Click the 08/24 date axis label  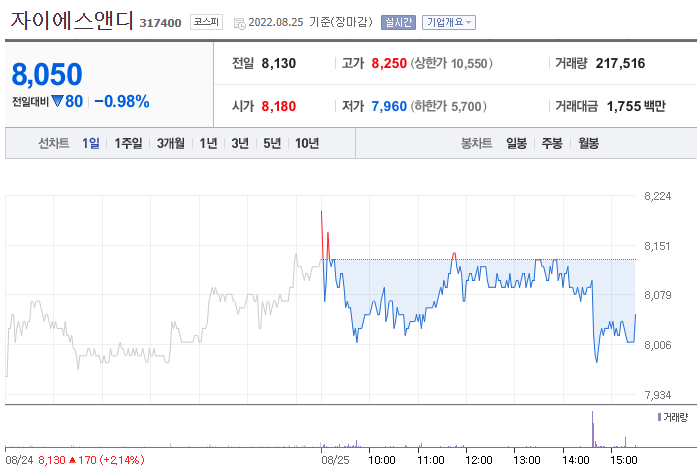click(19, 460)
